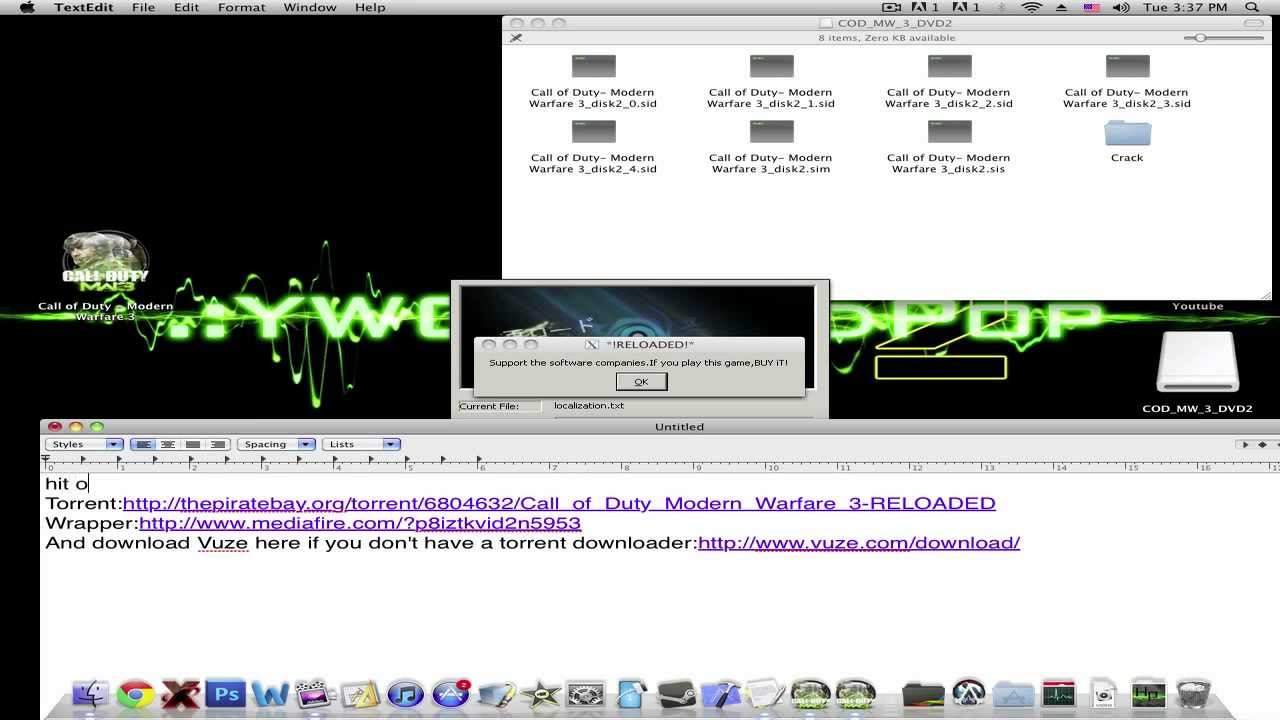Open the Format menu
This screenshot has width=1280, height=720.
pyautogui.click(x=241, y=7)
